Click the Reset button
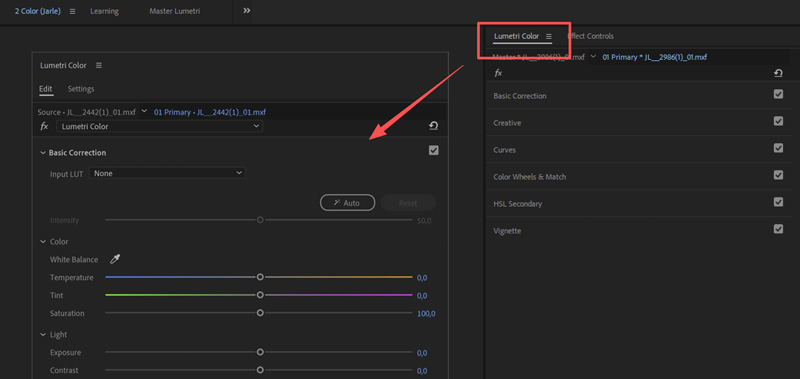800x379 pixels. (x=408, y=203)
